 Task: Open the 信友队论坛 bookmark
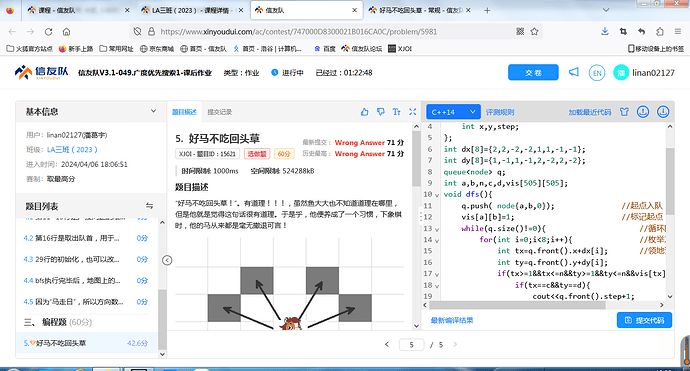pos(362,49)
